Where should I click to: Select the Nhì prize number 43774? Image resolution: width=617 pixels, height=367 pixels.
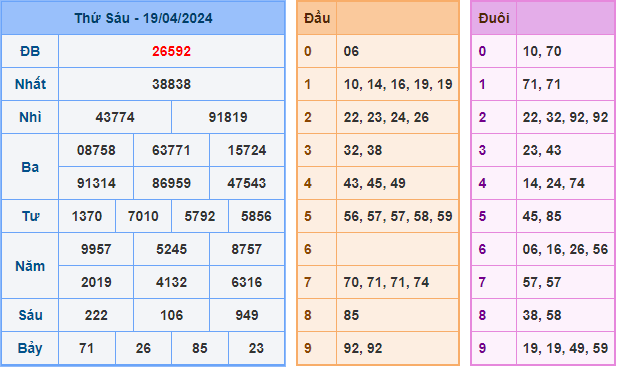click(115, 117)
